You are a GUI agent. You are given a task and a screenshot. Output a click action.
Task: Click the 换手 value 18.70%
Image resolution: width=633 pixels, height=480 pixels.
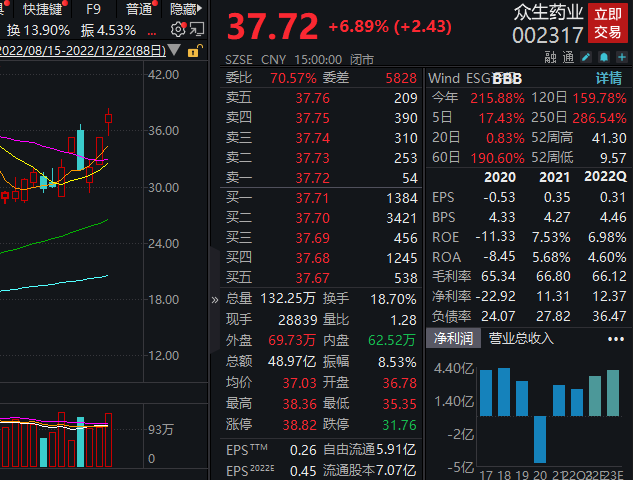click(393, 299)
